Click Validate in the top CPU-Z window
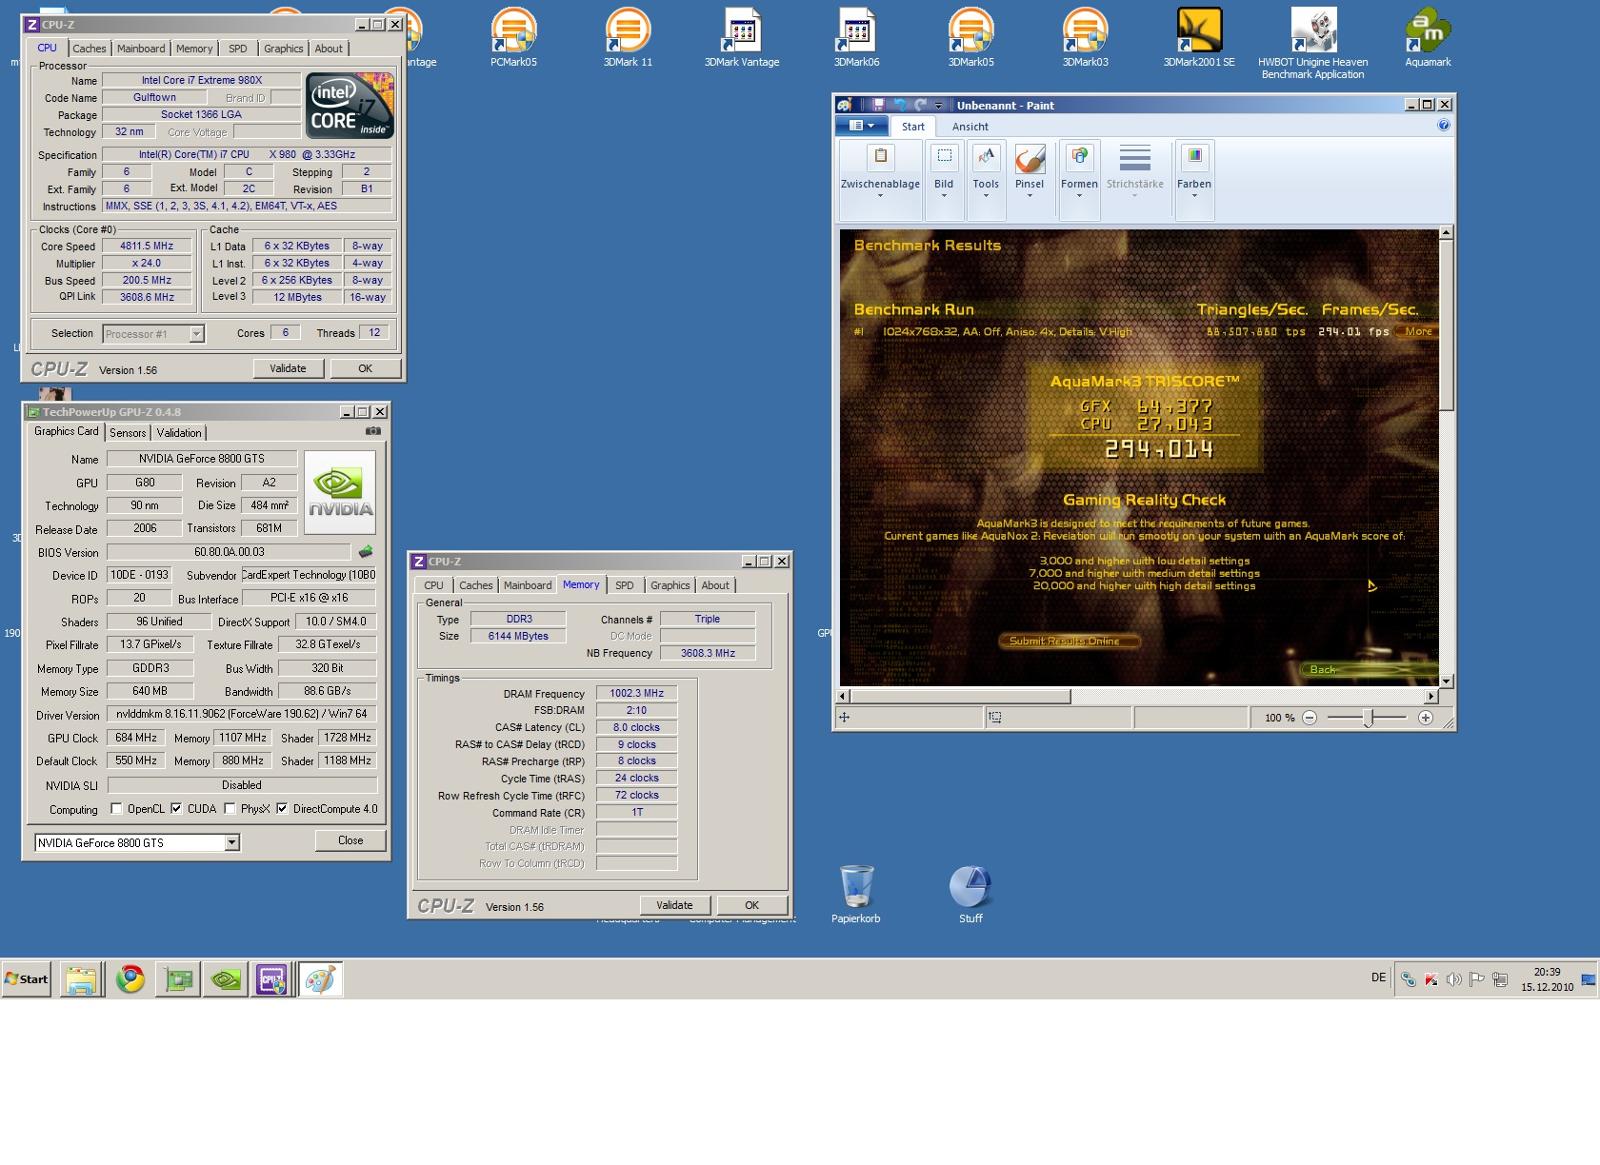The width and height of the screenshot is (1600, 1165). coord(288,368)
